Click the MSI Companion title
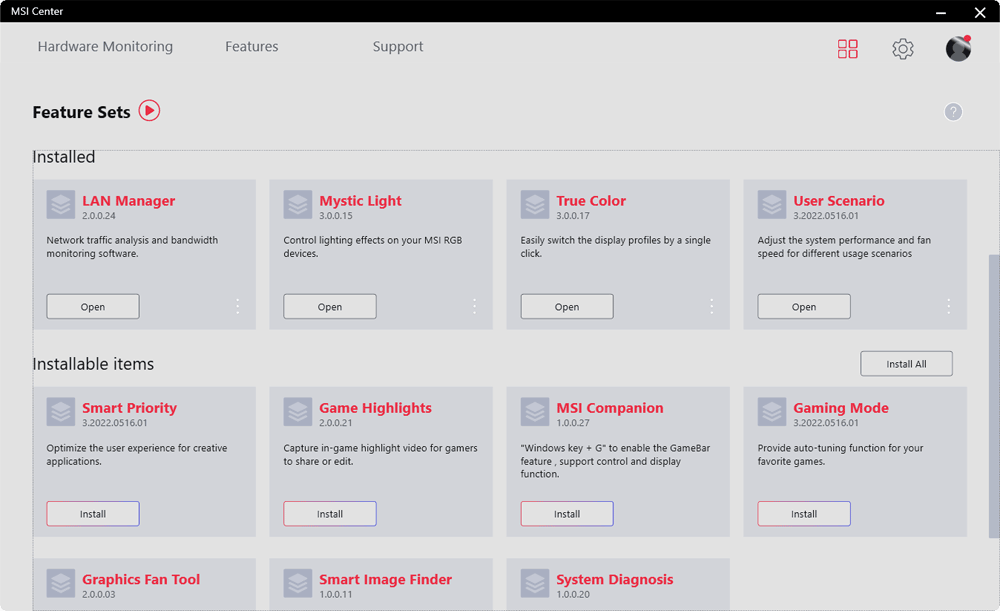This screenshot has width=1000, height=611. tap(610, 408)
